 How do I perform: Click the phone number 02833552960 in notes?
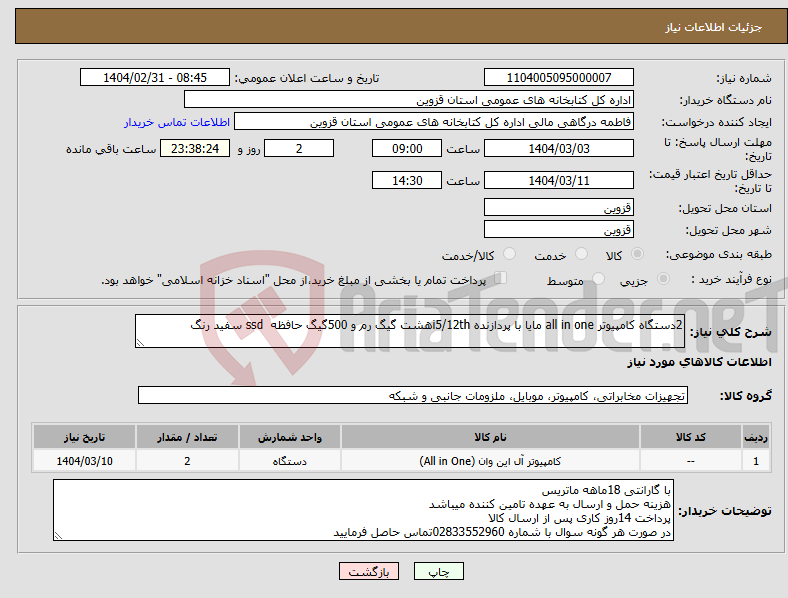[x=468, y=532]
